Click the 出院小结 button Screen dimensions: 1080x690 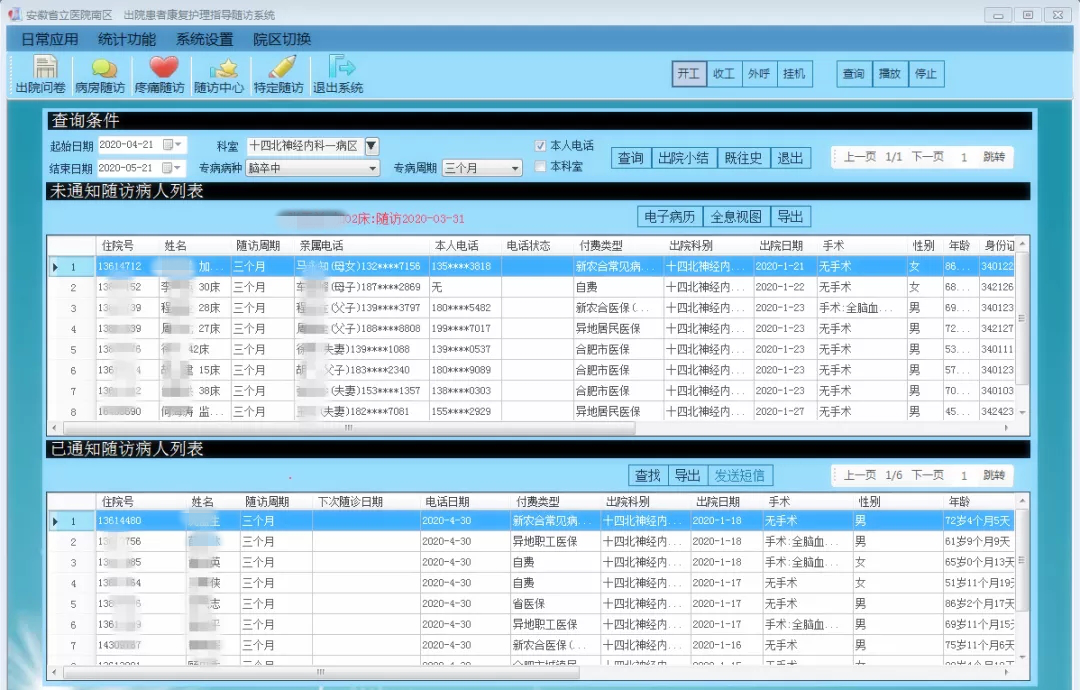[683, 158]
